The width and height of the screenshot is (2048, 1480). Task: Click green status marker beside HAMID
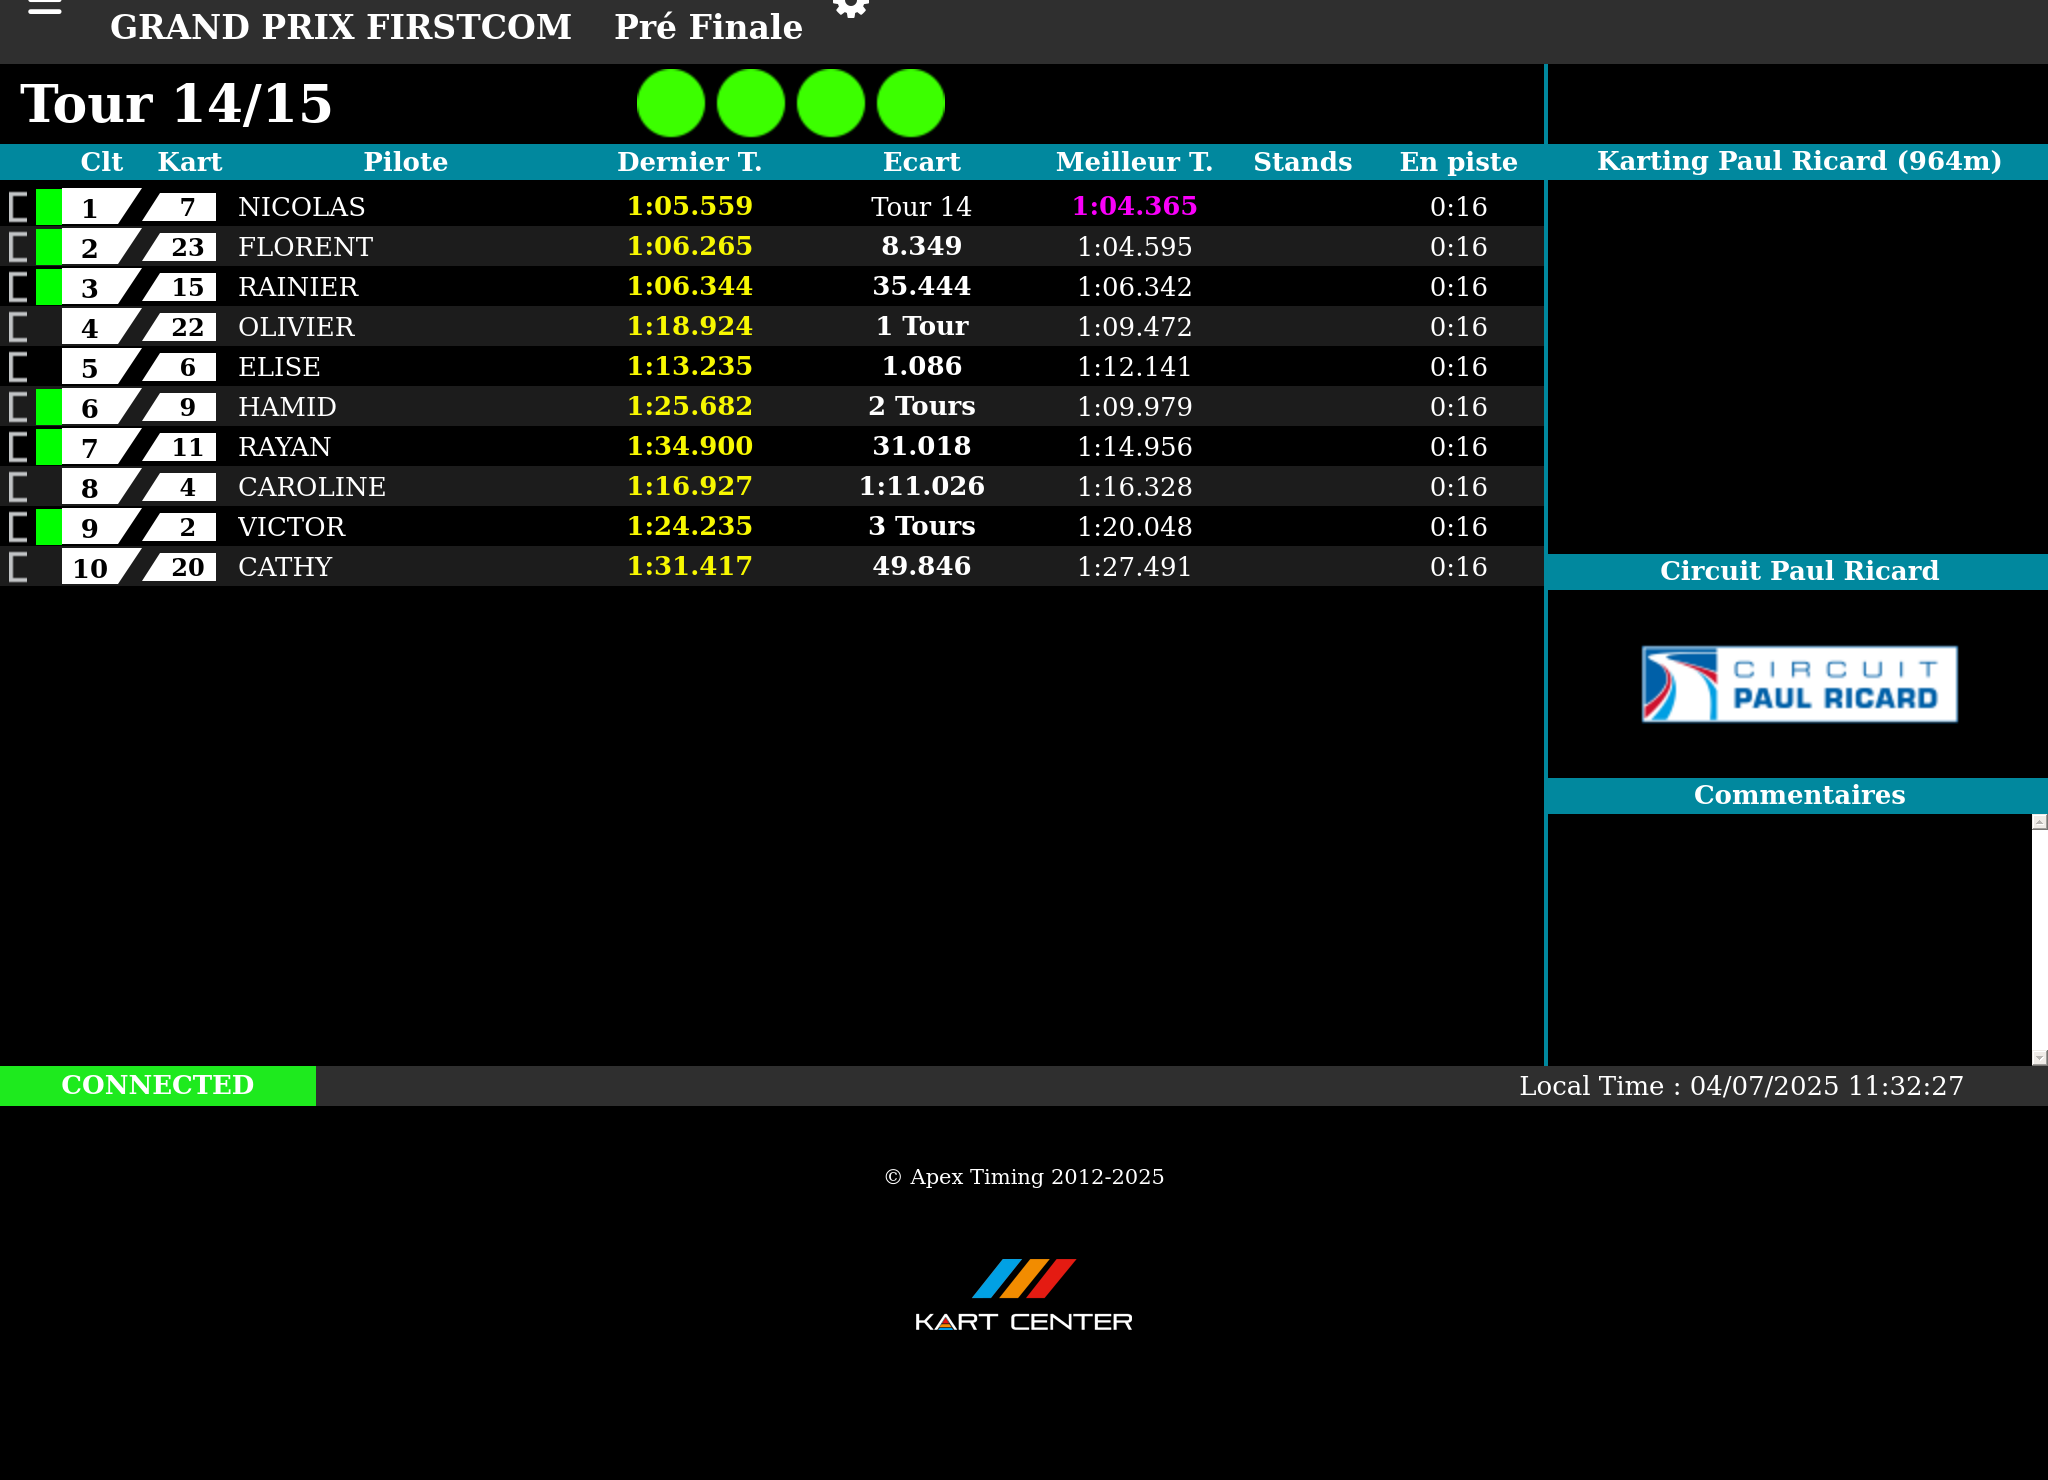pos(48,407)
